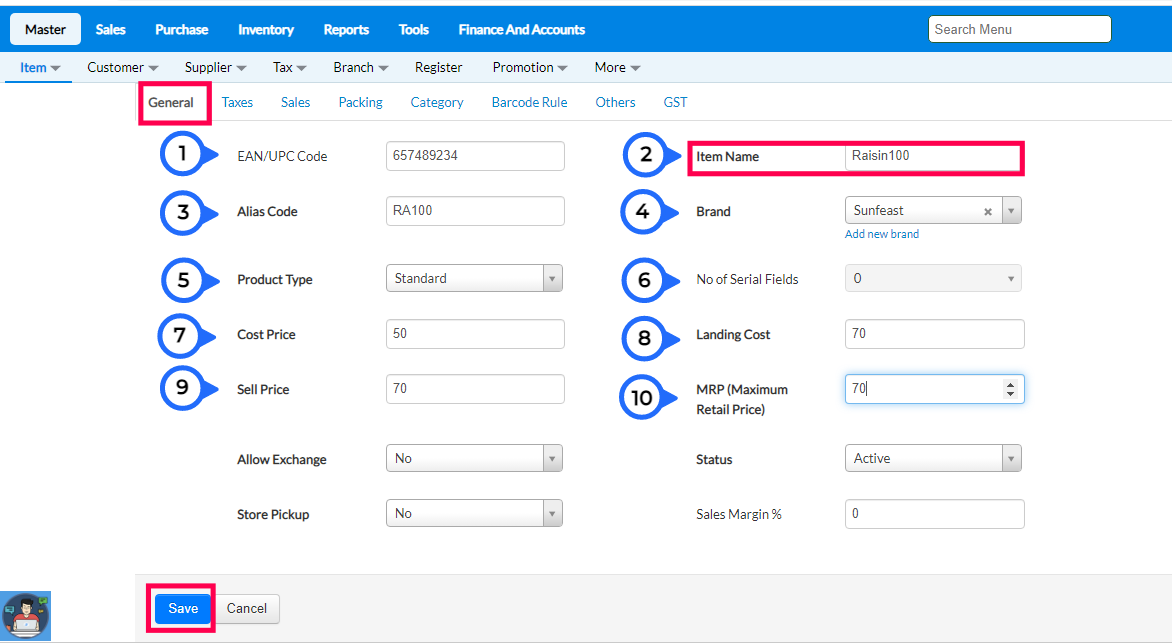This screenshot has height=643, width=1172.
Task: Open the Inventory menu
Action: pos(265,30)
